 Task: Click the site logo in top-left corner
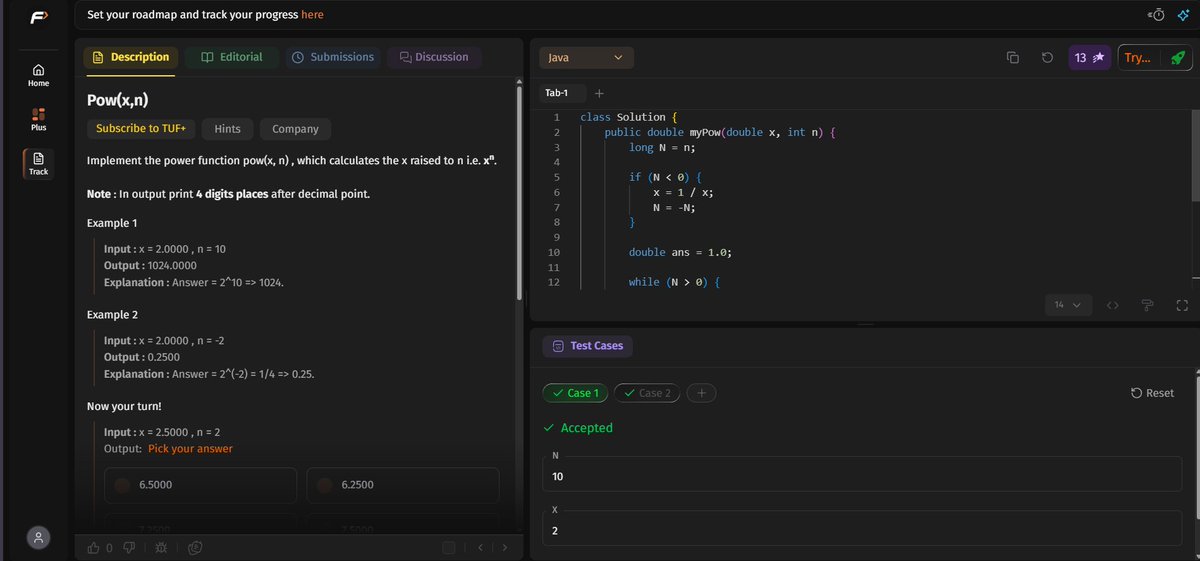(x=38, y=16)
